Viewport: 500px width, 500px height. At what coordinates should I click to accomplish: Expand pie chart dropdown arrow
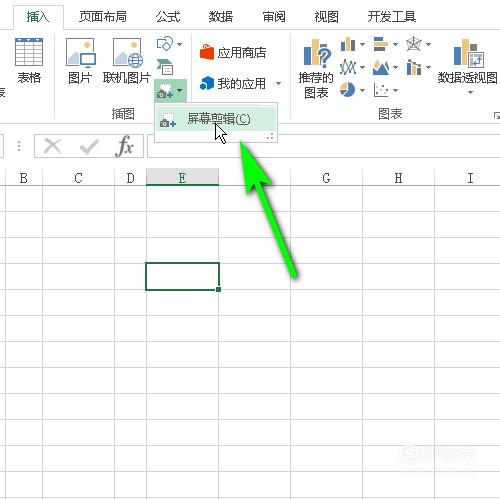(x=362, y=90)
